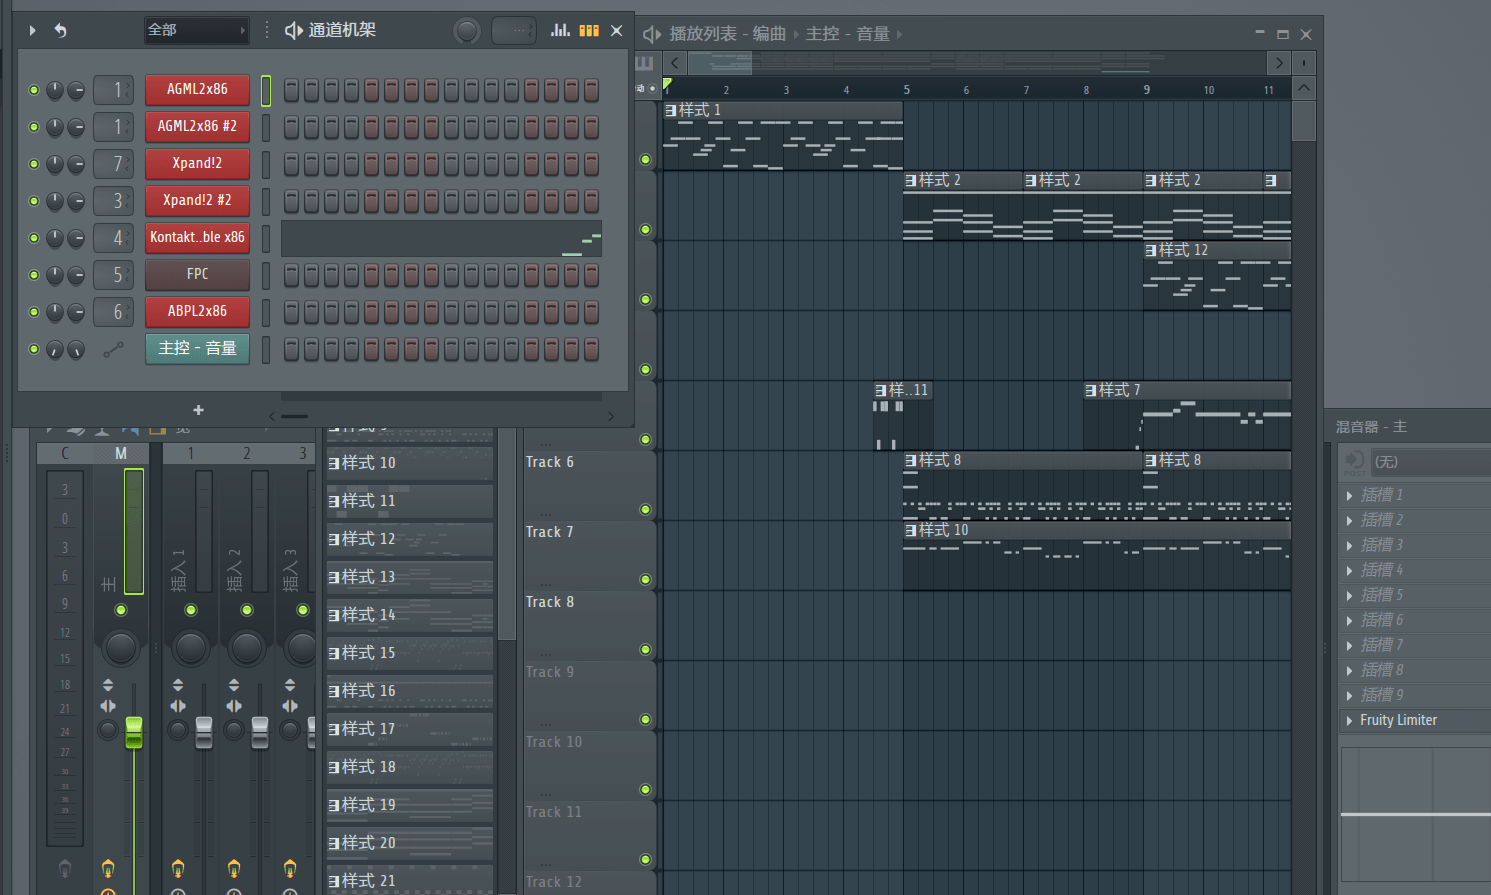The width and height of the screenshot is (1491, 895).
Task: Click the speaker icon beside 通道机架
Action: click(x=294, y=31)
